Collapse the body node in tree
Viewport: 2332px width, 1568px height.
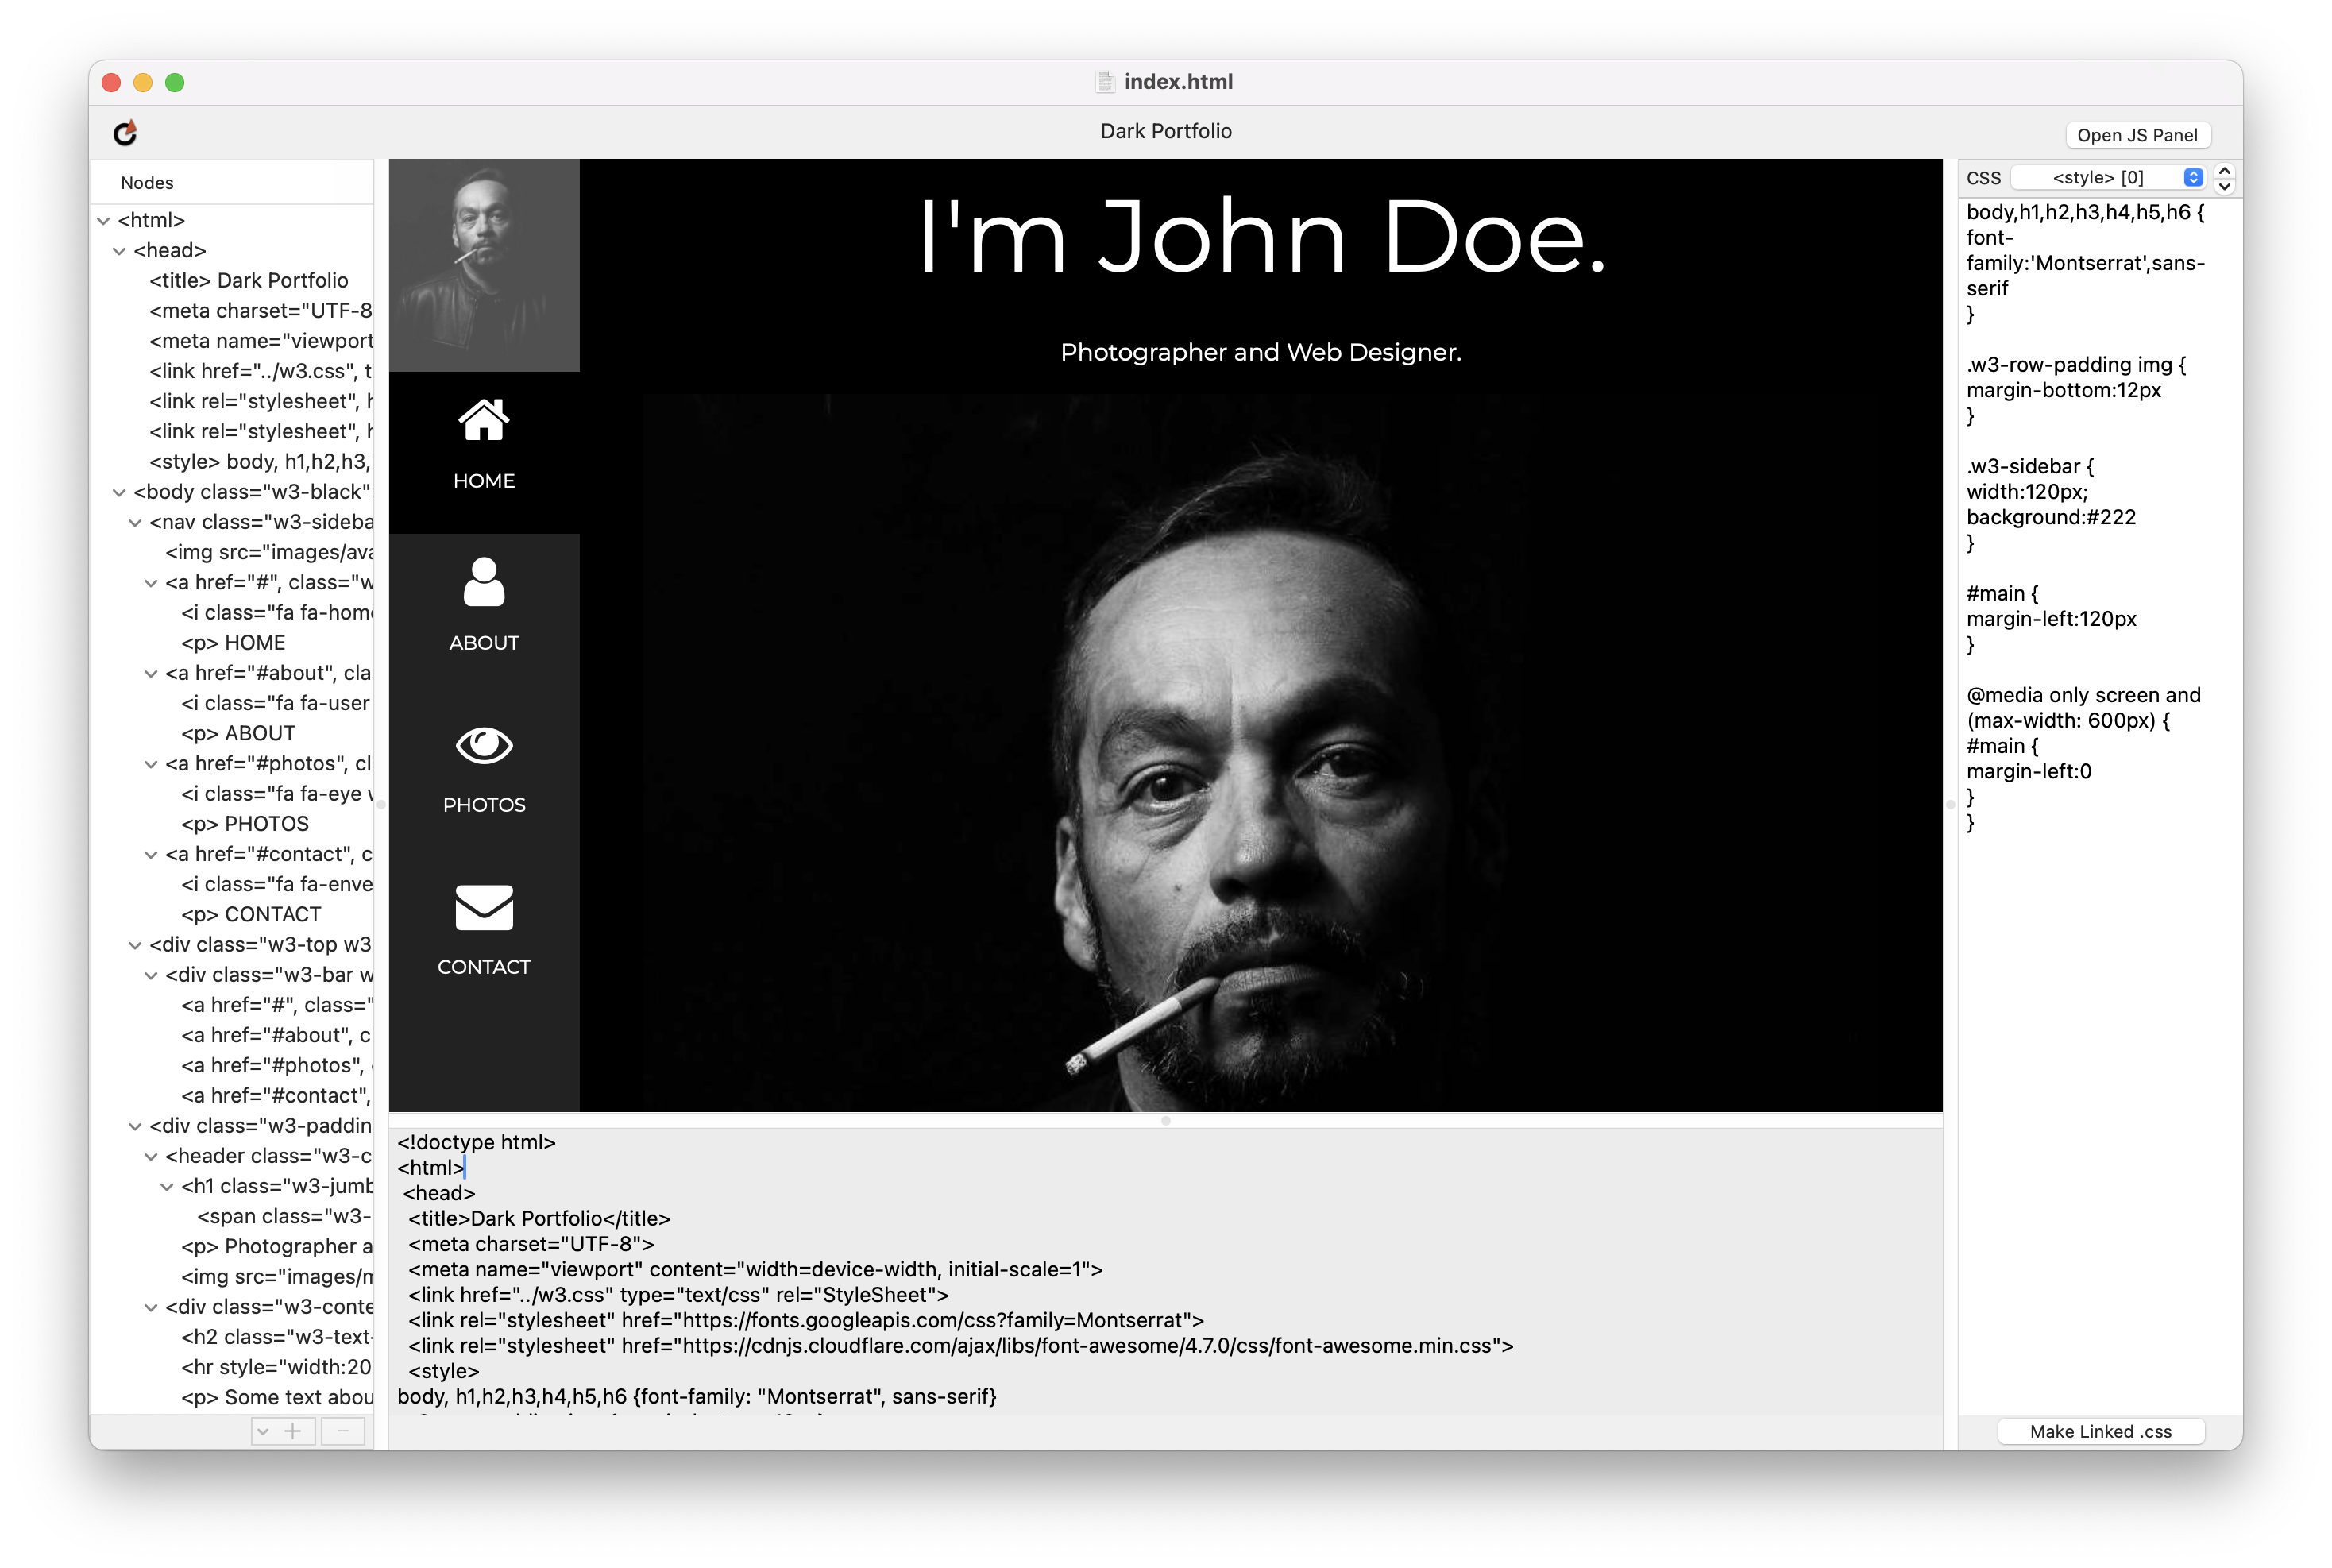pyautogui.click(x=120, y=492)
